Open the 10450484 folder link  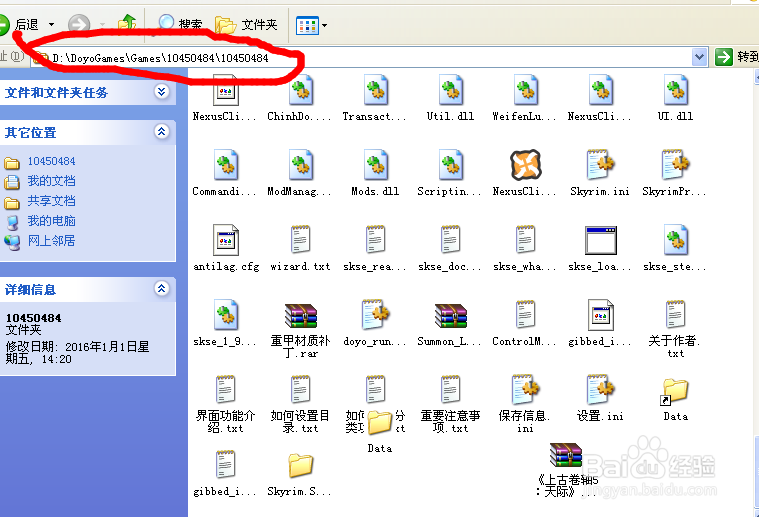tap(51, 161)
